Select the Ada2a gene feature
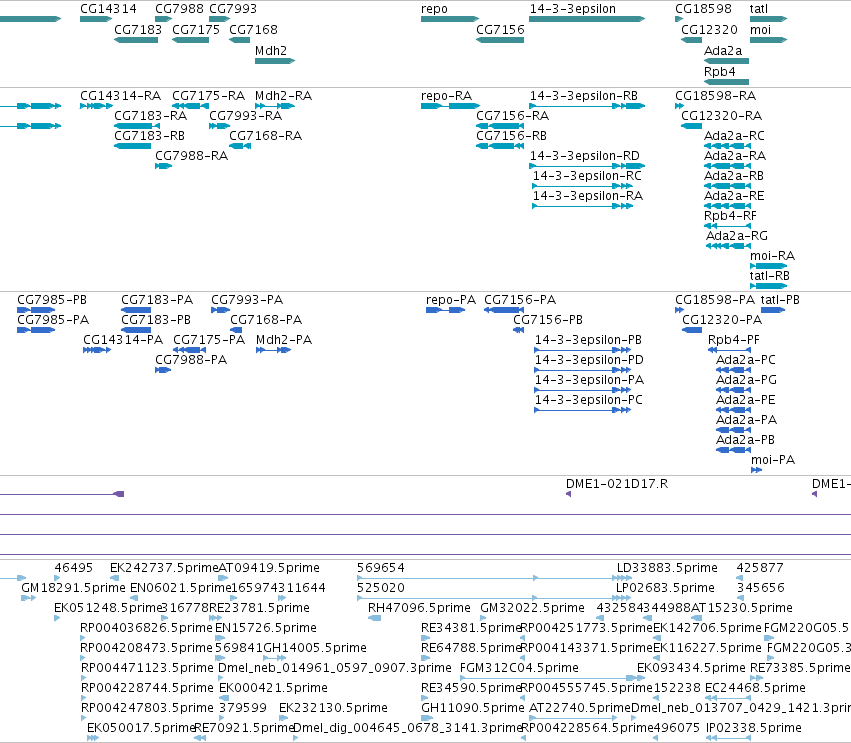Screen dimensions: 851x743 [x=726, y=61]
